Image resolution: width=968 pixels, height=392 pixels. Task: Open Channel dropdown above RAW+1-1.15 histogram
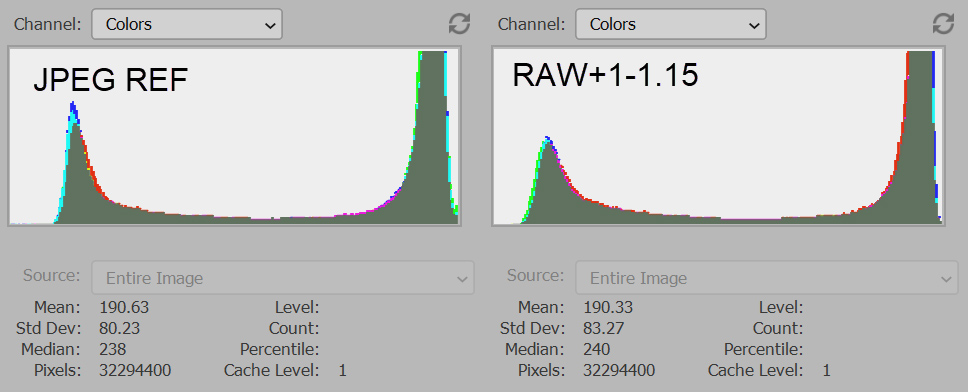click(x=671, y=24)
